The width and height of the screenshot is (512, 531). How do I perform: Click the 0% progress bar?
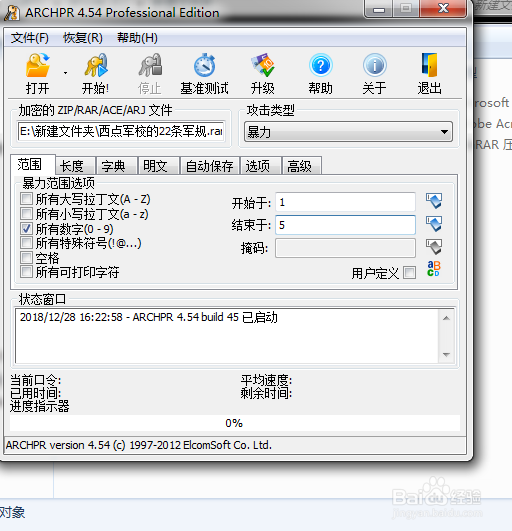[235, 423]
